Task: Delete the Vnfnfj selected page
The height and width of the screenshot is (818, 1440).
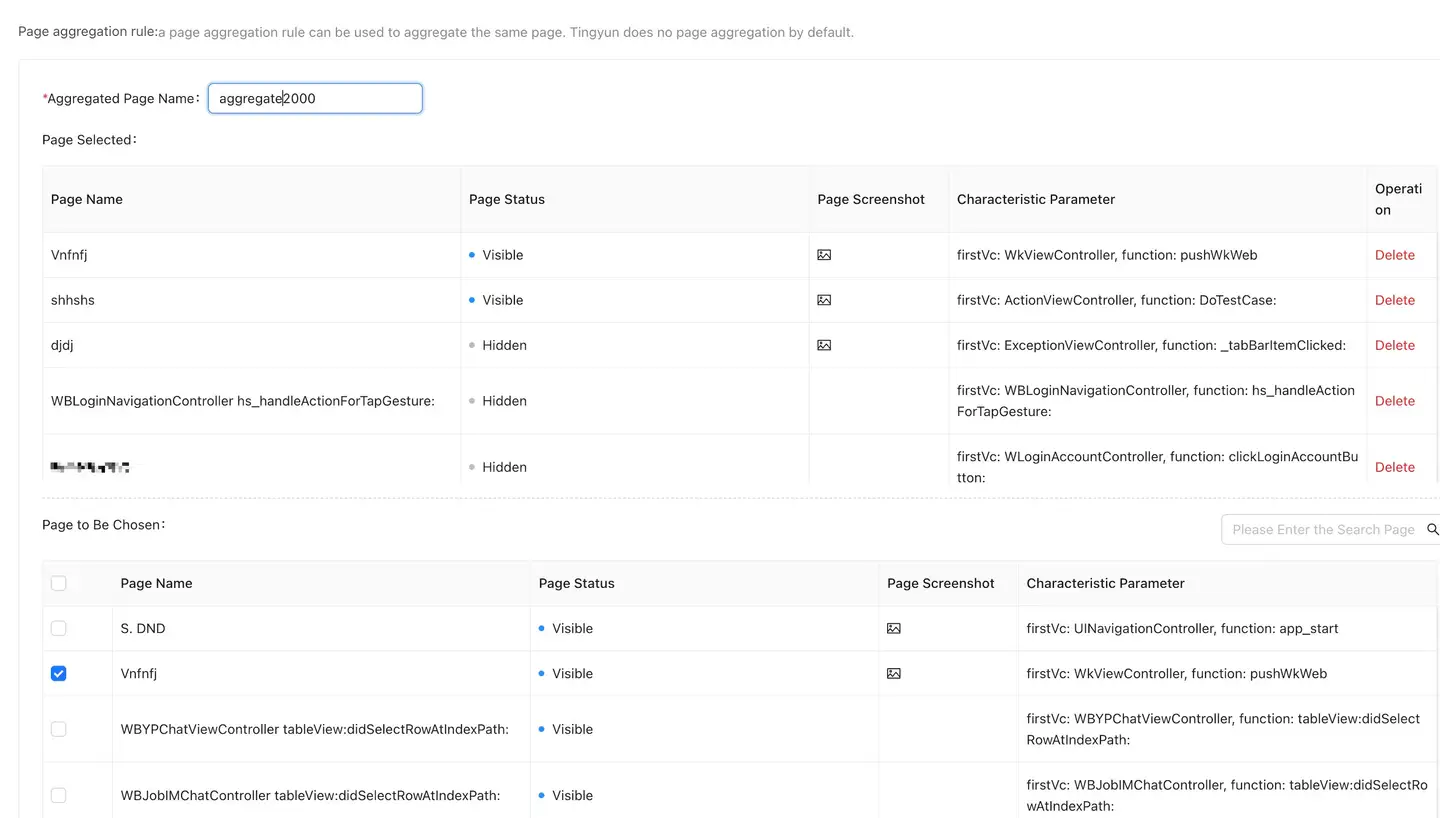Action: (x=1394, y=255)
